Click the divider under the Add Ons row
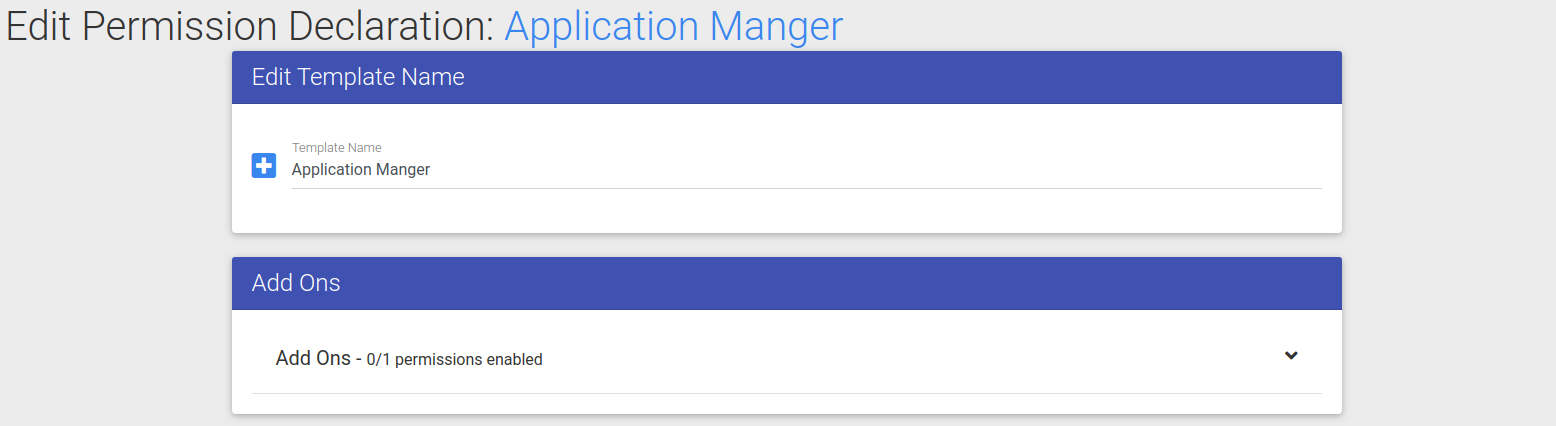The height and width of the screenshot is (426, 1556). [x=787, y=393]
